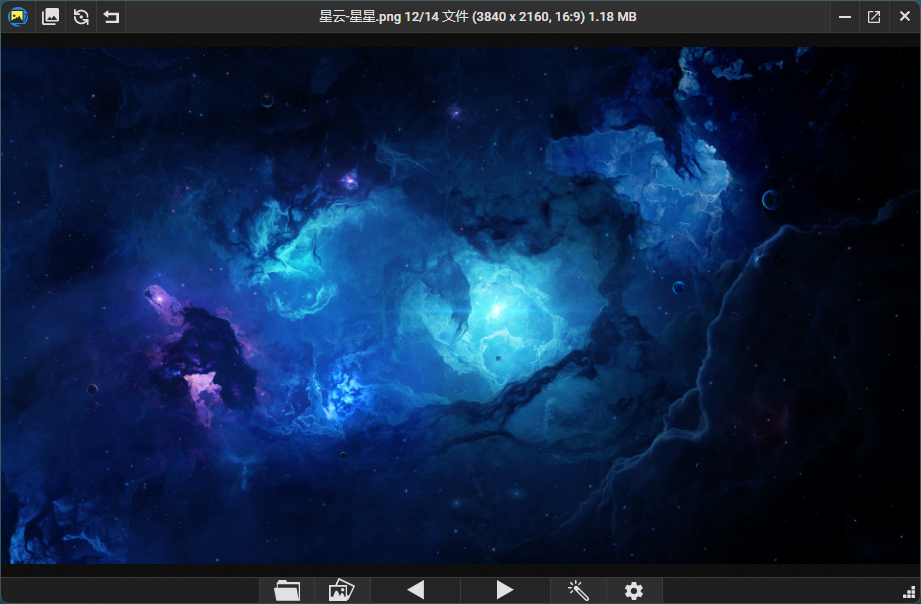
Task: Open the settings gear in bottom toolbar
Action: [x=634, y=590]
